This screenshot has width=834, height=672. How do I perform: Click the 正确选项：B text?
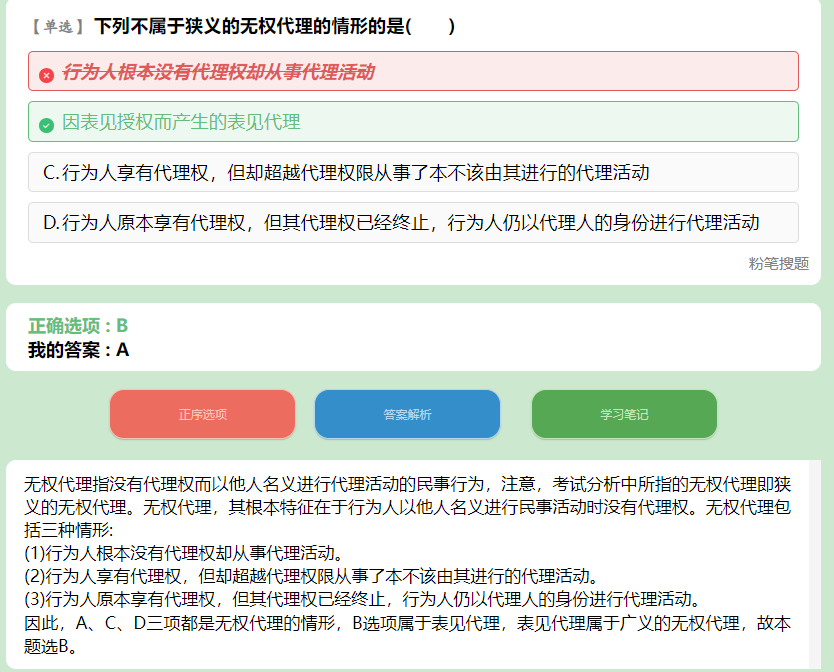coord(78,325)
